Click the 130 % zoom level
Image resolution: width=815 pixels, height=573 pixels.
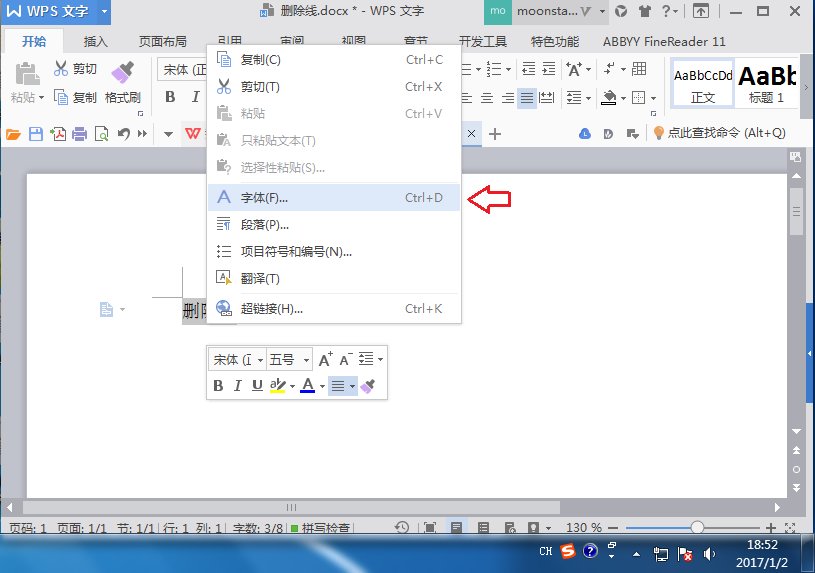tap(584, 528)
